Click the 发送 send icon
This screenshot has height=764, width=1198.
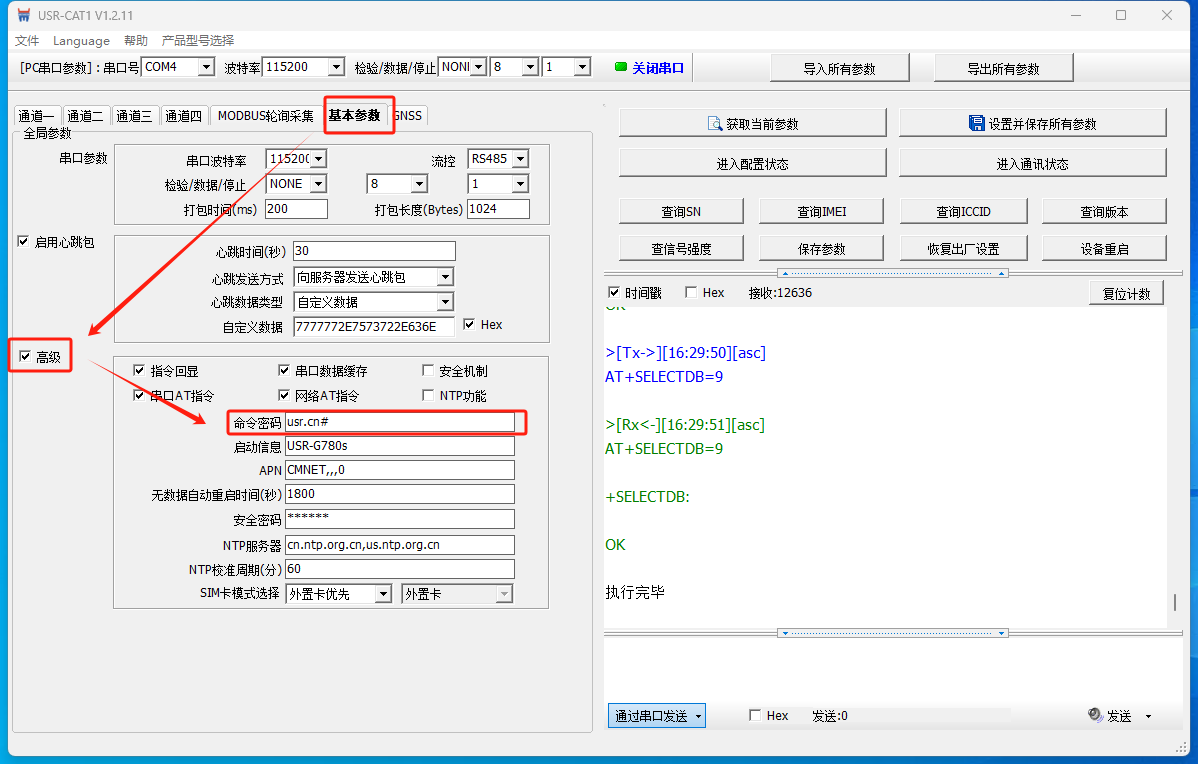coord(1095,715)
